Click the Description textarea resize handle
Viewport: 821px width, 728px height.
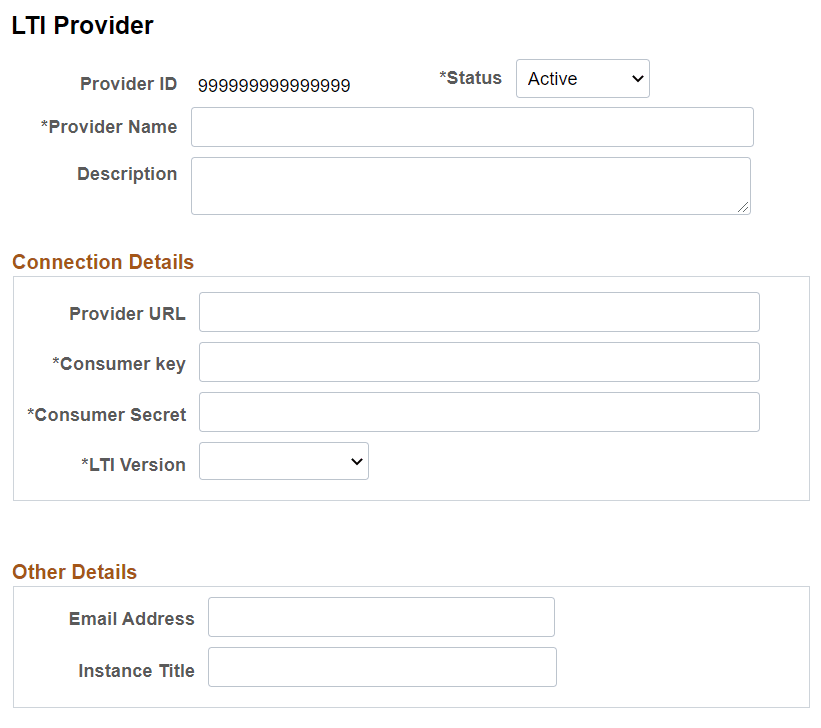pyautogui.click(x=744, y=207)
